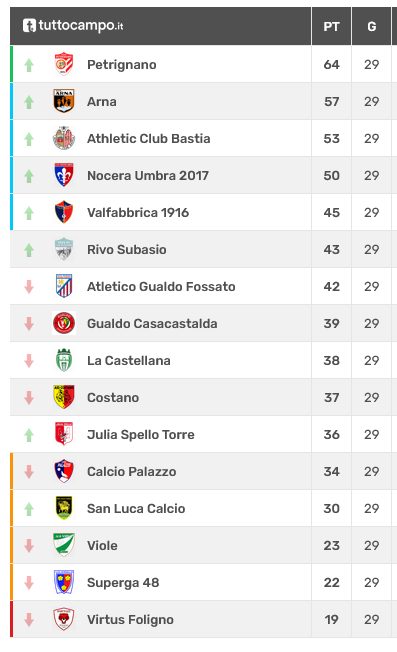
Task: Open the Calcio Palazzo team link
Action: pyautogui.click(x=132, y=472)
